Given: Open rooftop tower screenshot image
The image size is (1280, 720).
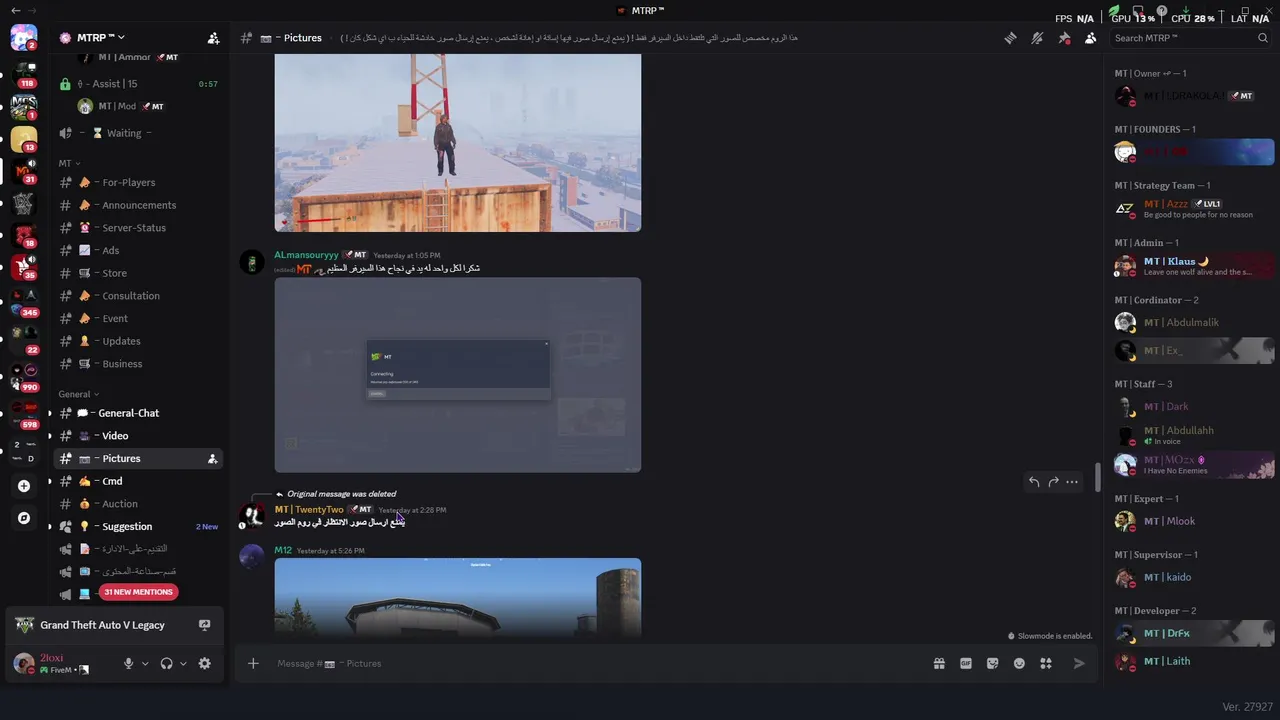Looking at the screenshot, I should (458, 143).
